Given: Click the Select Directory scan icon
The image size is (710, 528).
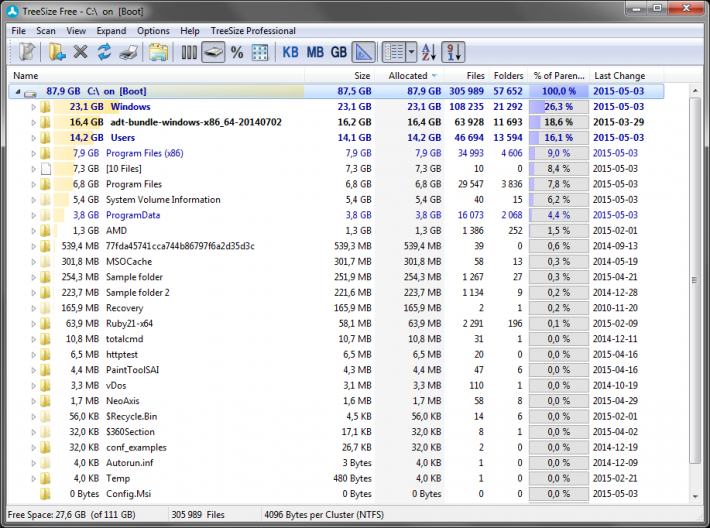Looking at the screenshot, I should (x=27, y=52).
